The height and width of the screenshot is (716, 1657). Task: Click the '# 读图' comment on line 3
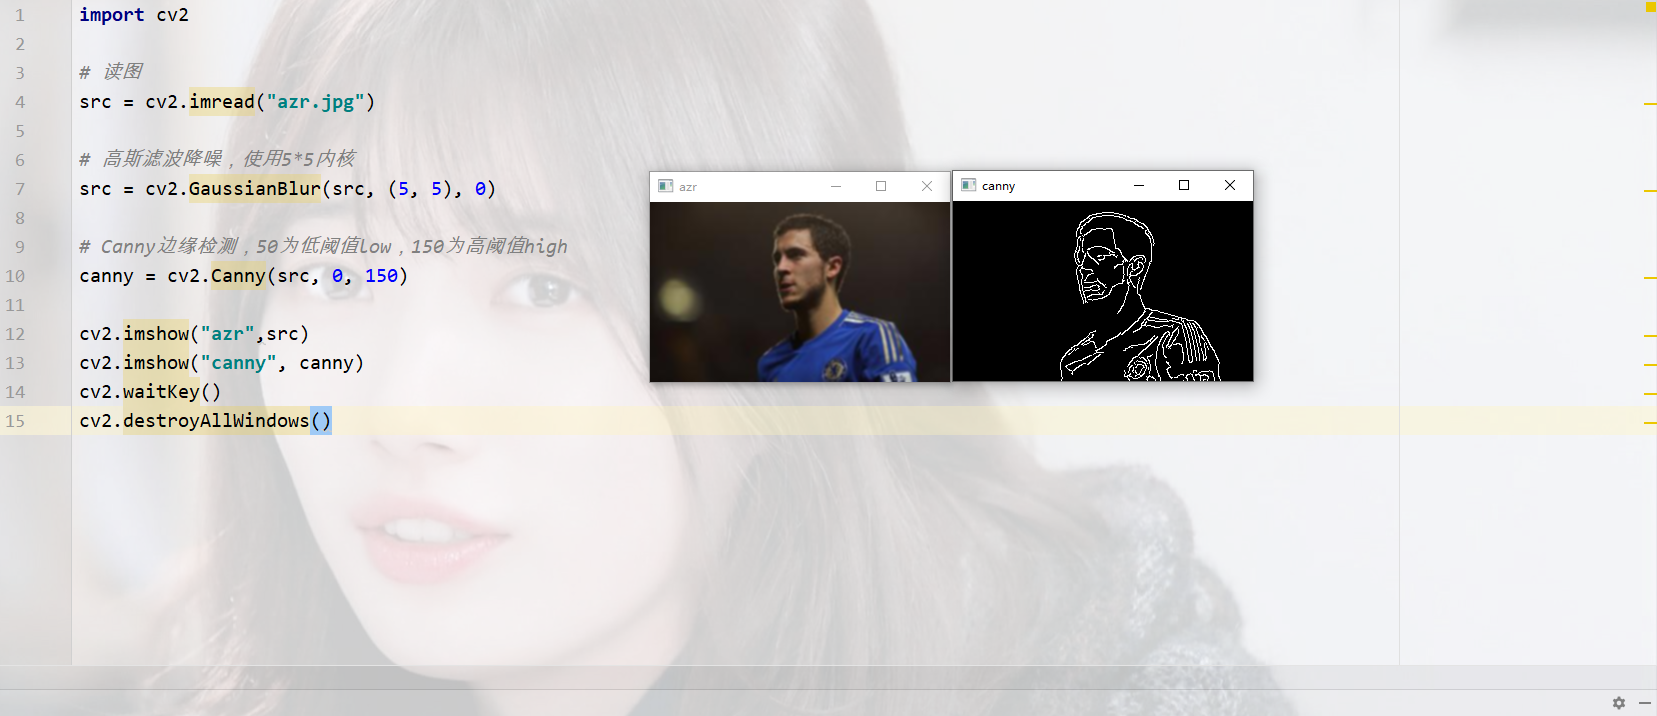pos(111,72)
